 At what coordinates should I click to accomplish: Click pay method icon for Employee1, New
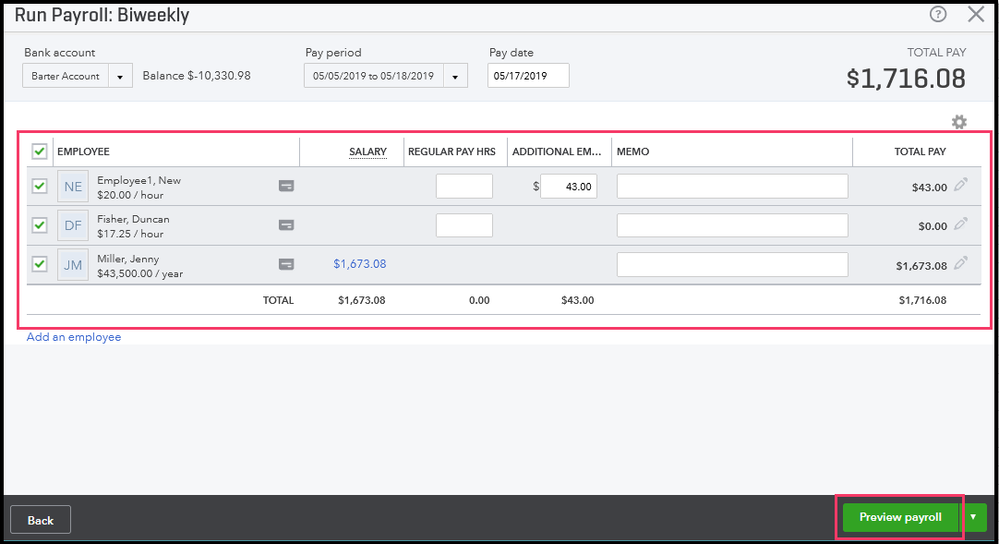[x=287, y=186]
